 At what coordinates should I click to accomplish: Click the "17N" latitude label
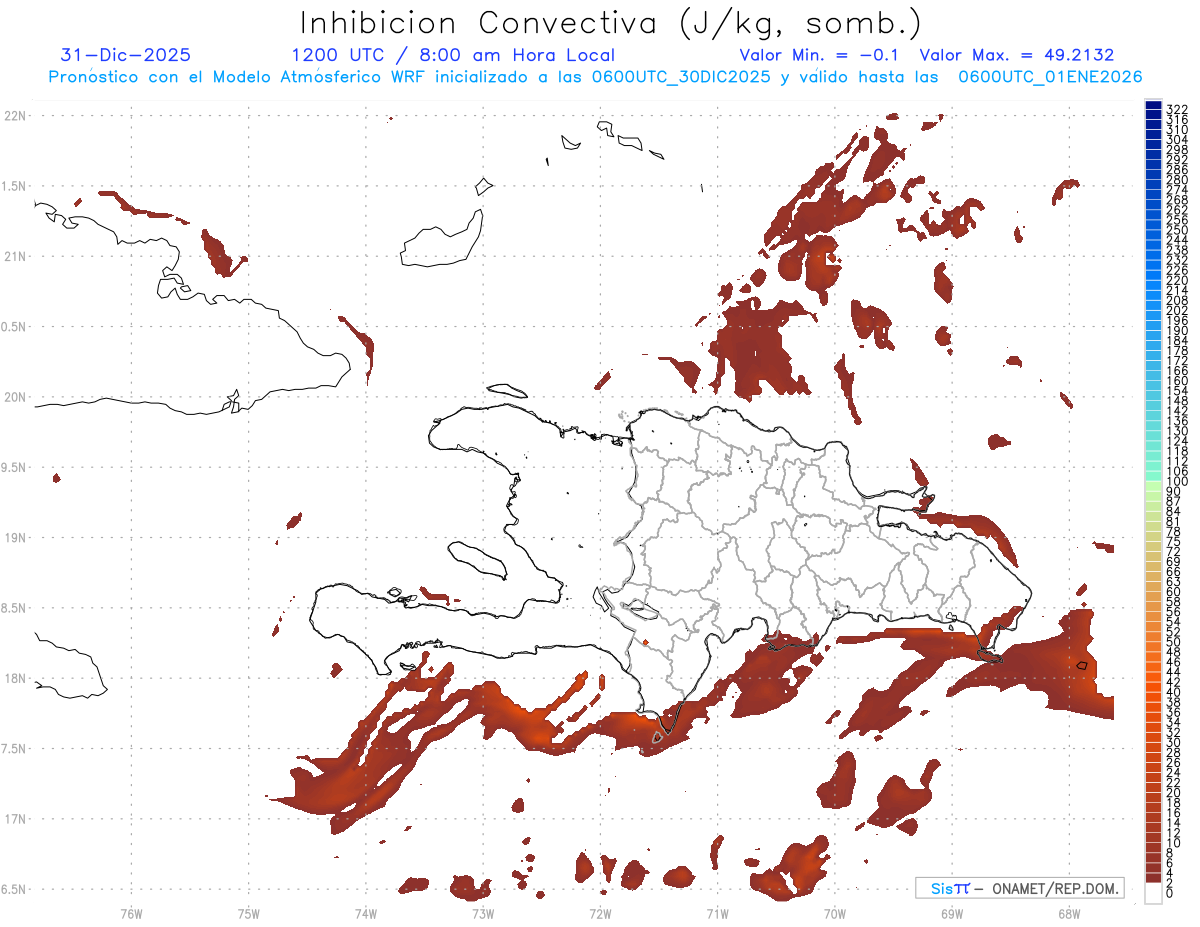tap(14, 819)
